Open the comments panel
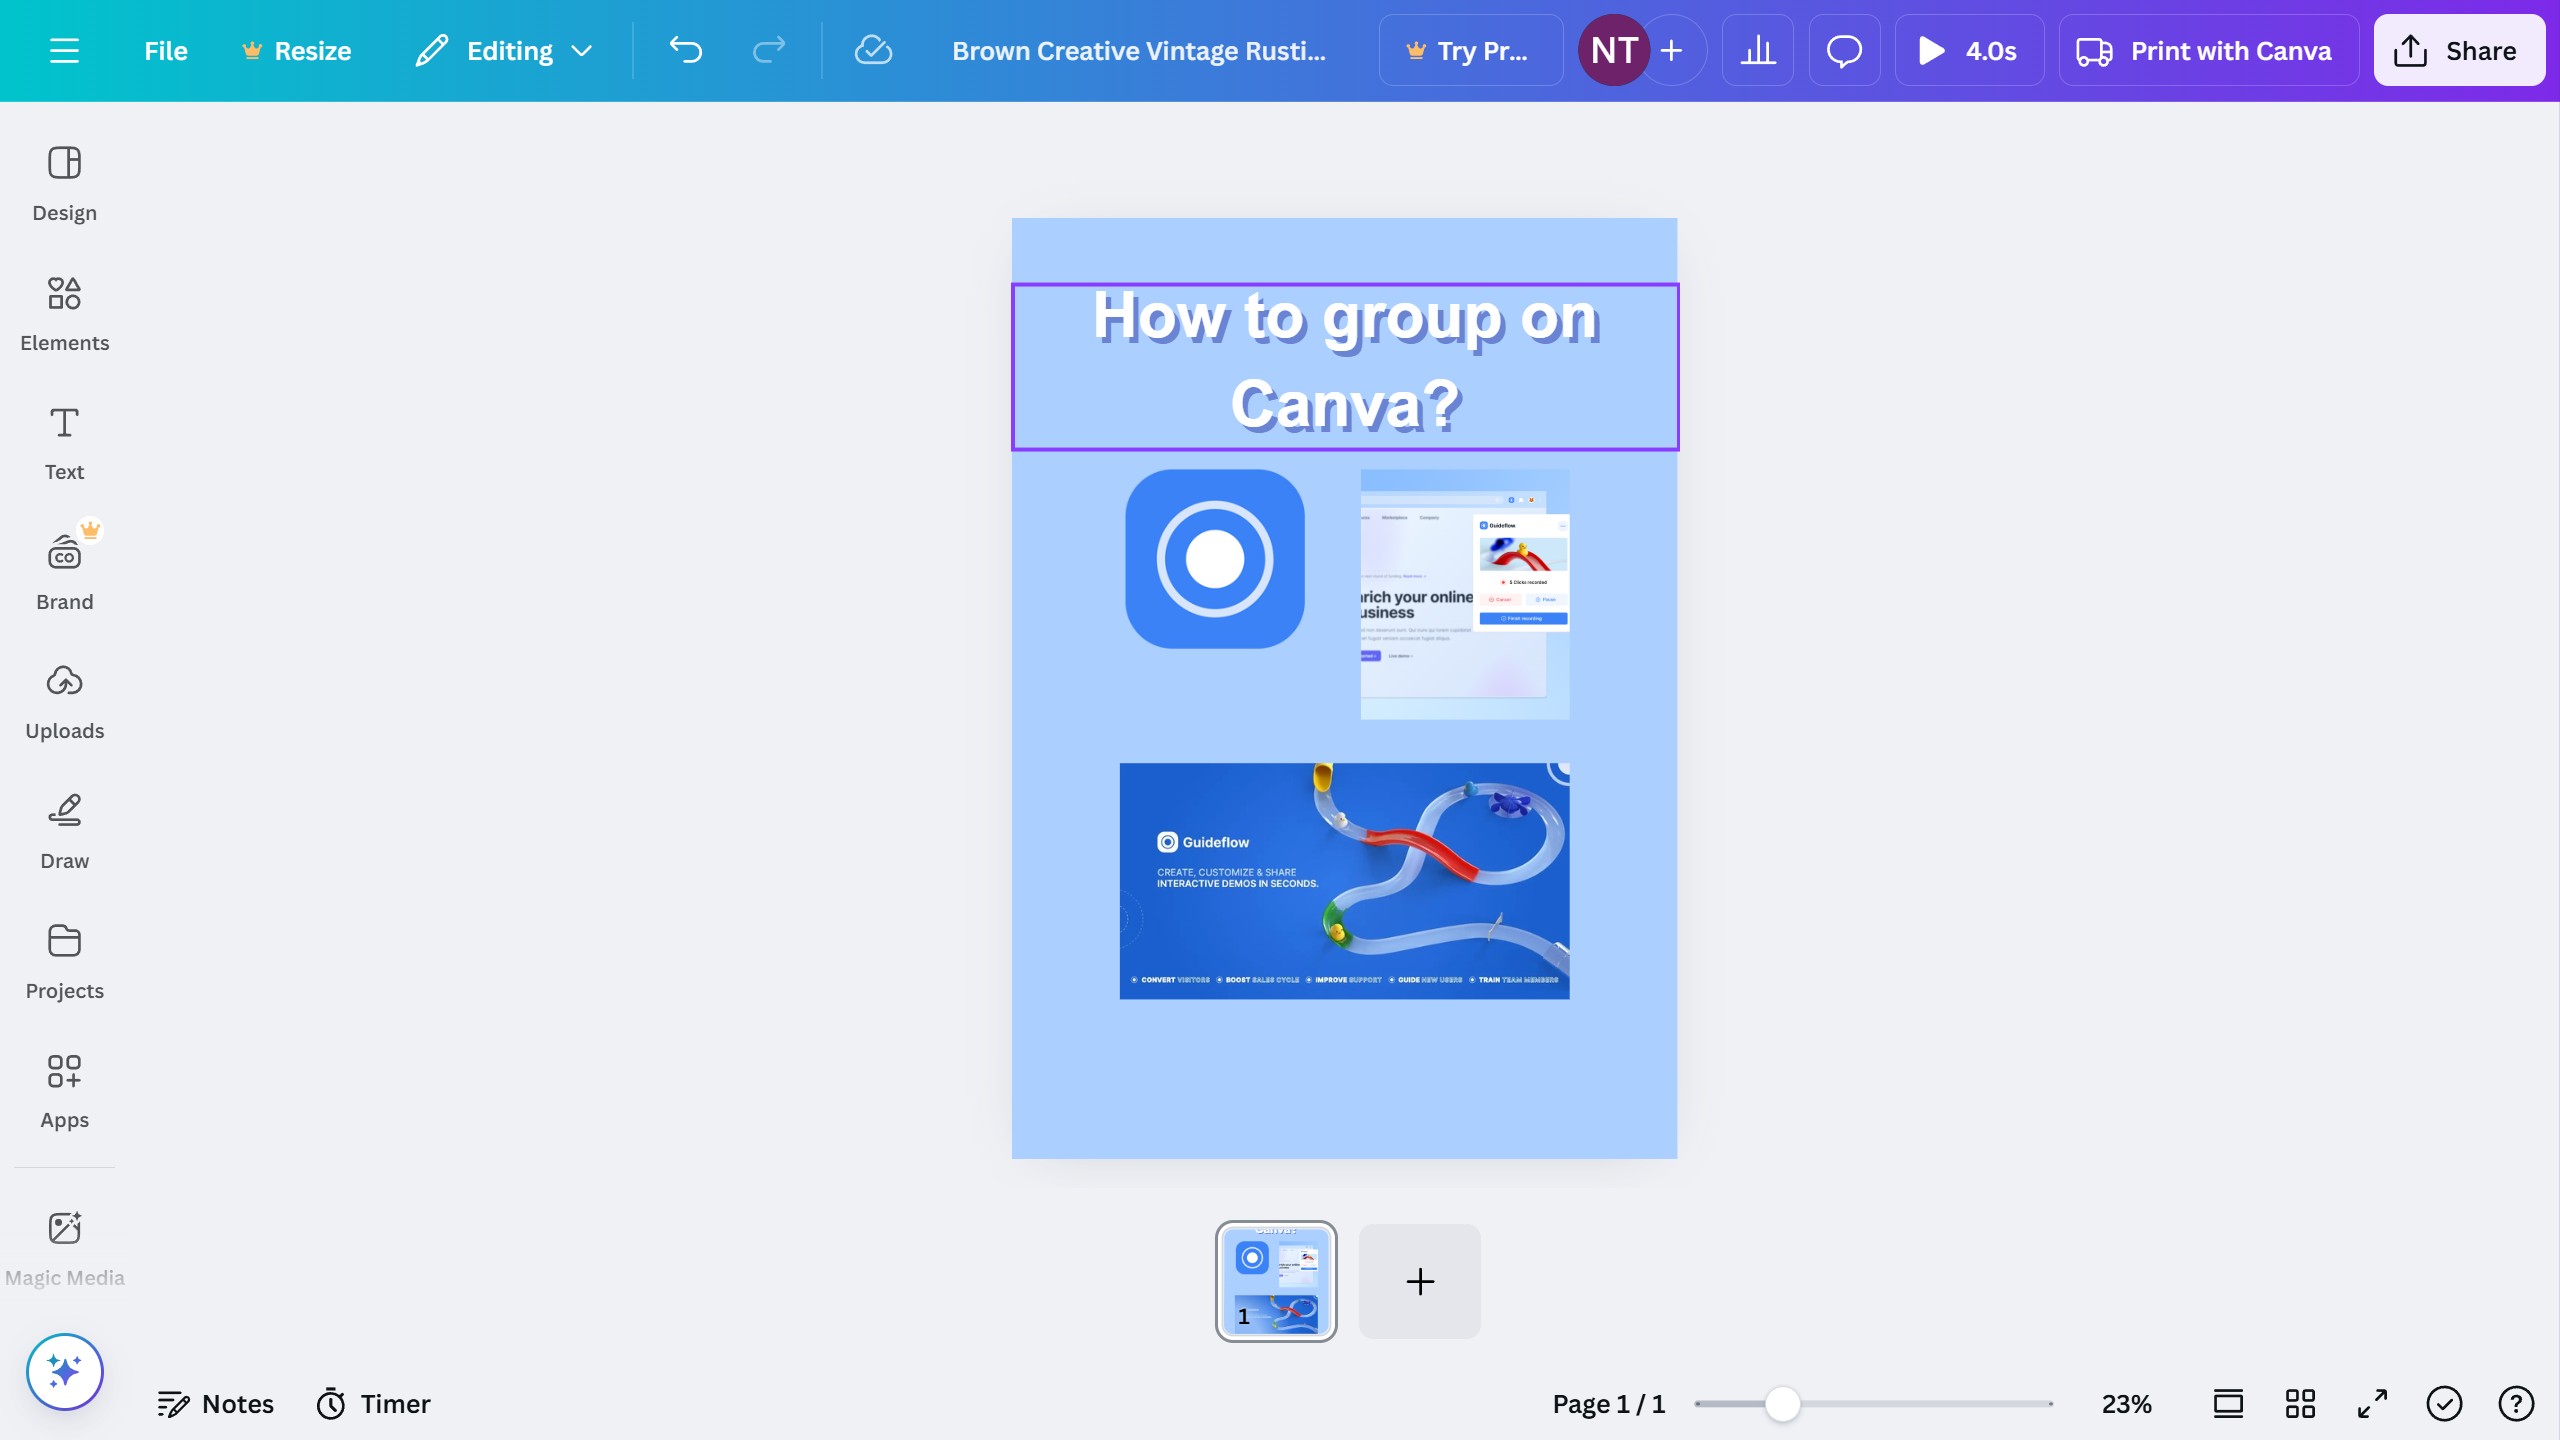 click(1844, 50)
